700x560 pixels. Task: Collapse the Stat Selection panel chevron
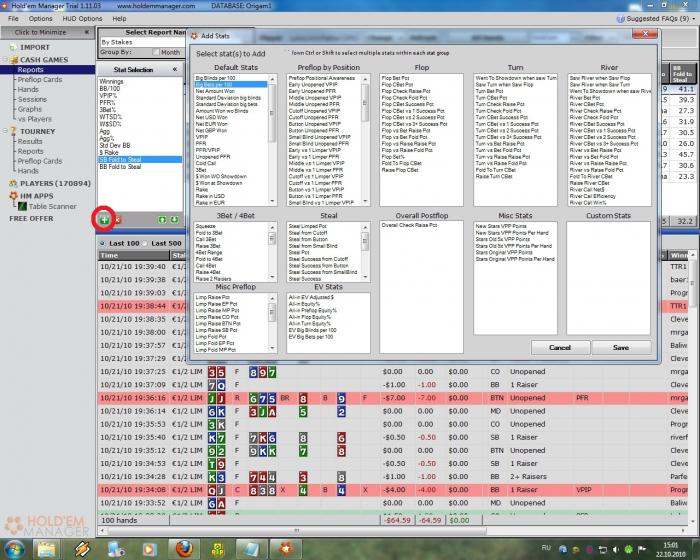[175, 69]
